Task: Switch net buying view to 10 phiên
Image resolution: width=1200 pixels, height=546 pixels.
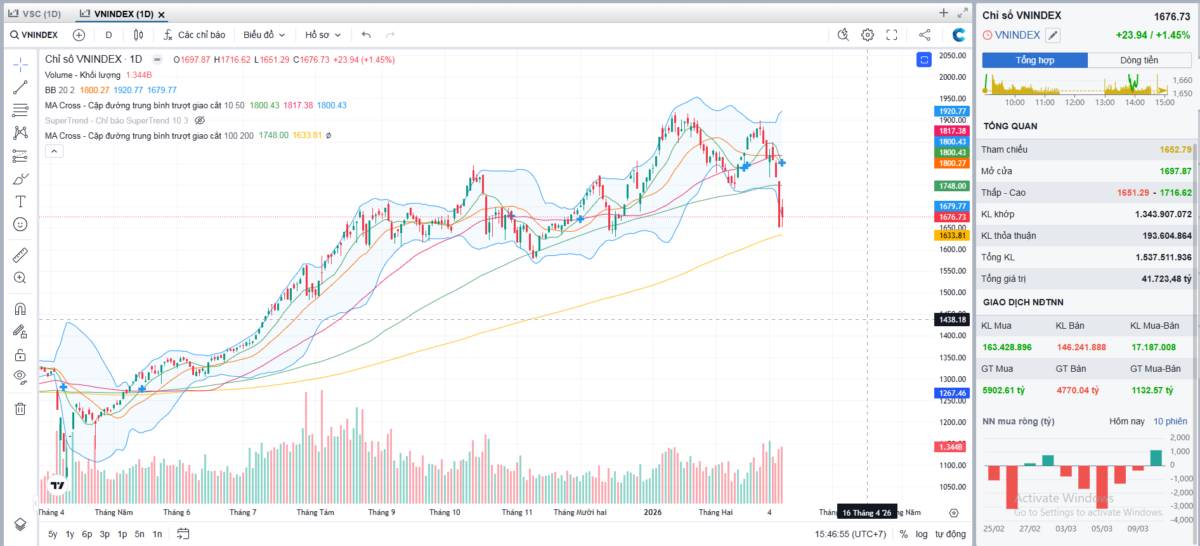Action: point(1170,421)
